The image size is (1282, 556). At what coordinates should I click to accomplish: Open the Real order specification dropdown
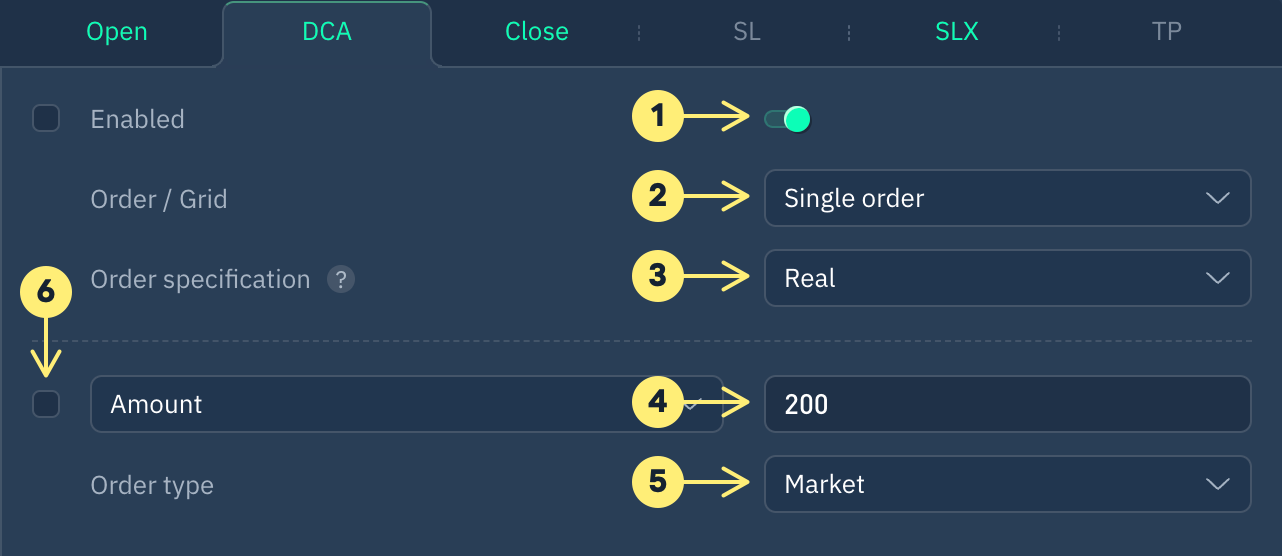[1007, 278]
